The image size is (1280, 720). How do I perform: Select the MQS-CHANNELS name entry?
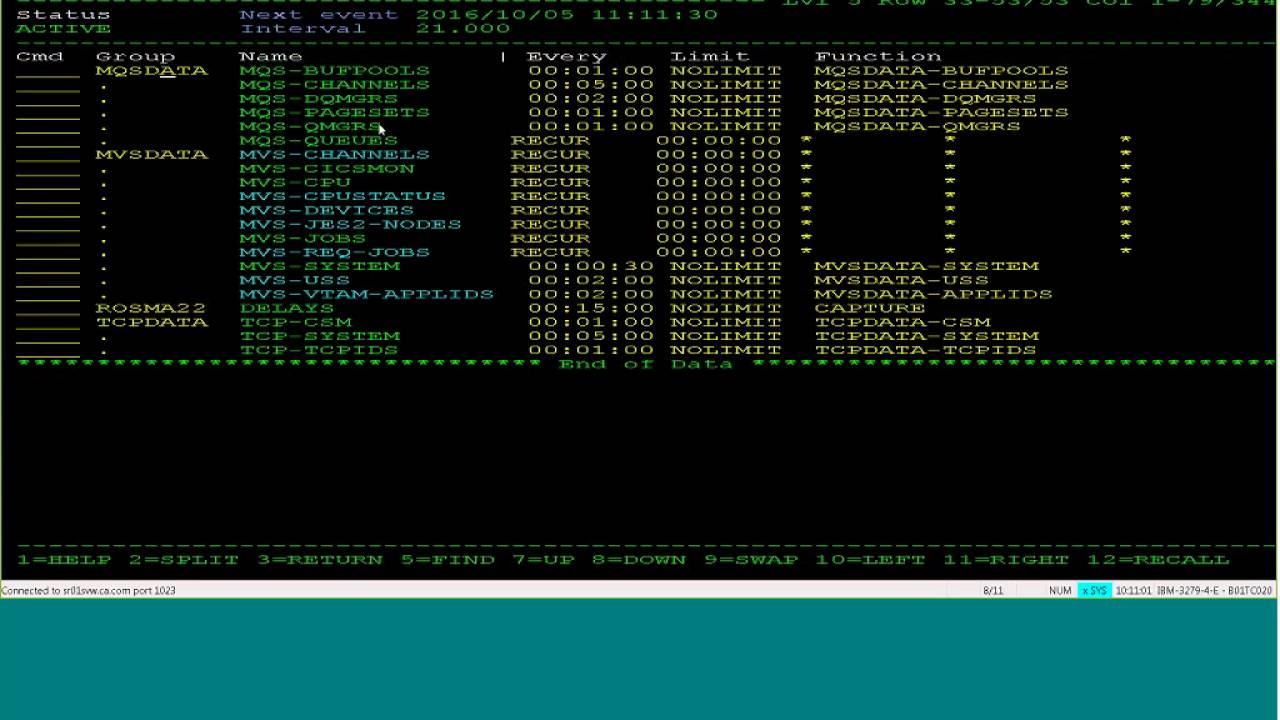coord(335,85)
